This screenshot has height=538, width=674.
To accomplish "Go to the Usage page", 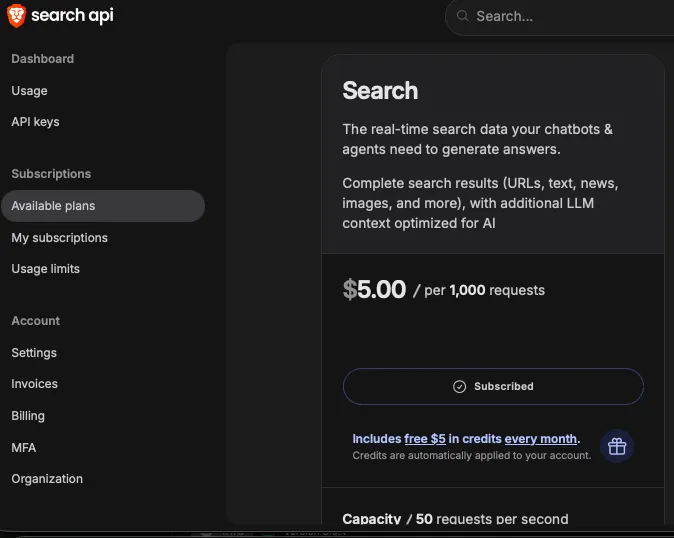I will (30, 91).
